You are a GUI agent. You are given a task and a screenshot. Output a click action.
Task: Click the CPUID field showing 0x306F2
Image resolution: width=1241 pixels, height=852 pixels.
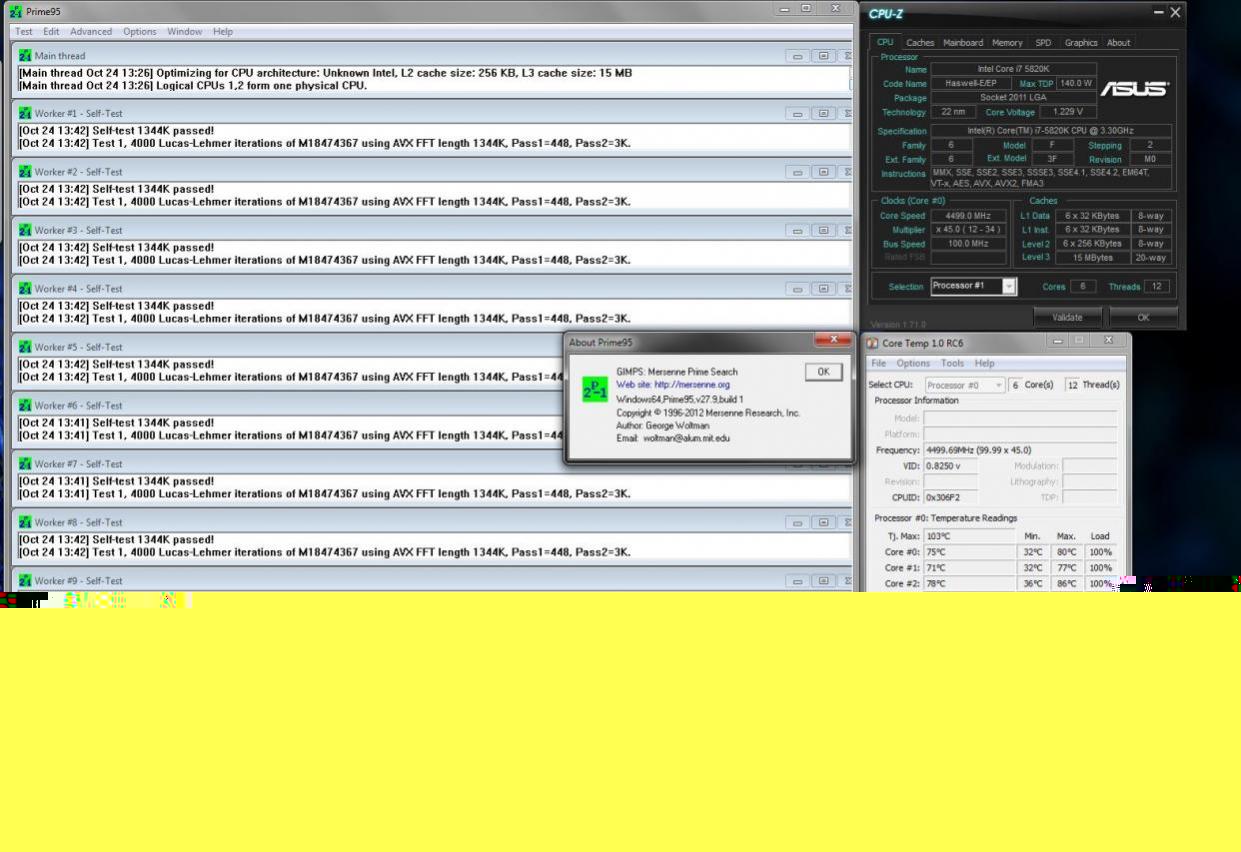[x=950, y=497]
